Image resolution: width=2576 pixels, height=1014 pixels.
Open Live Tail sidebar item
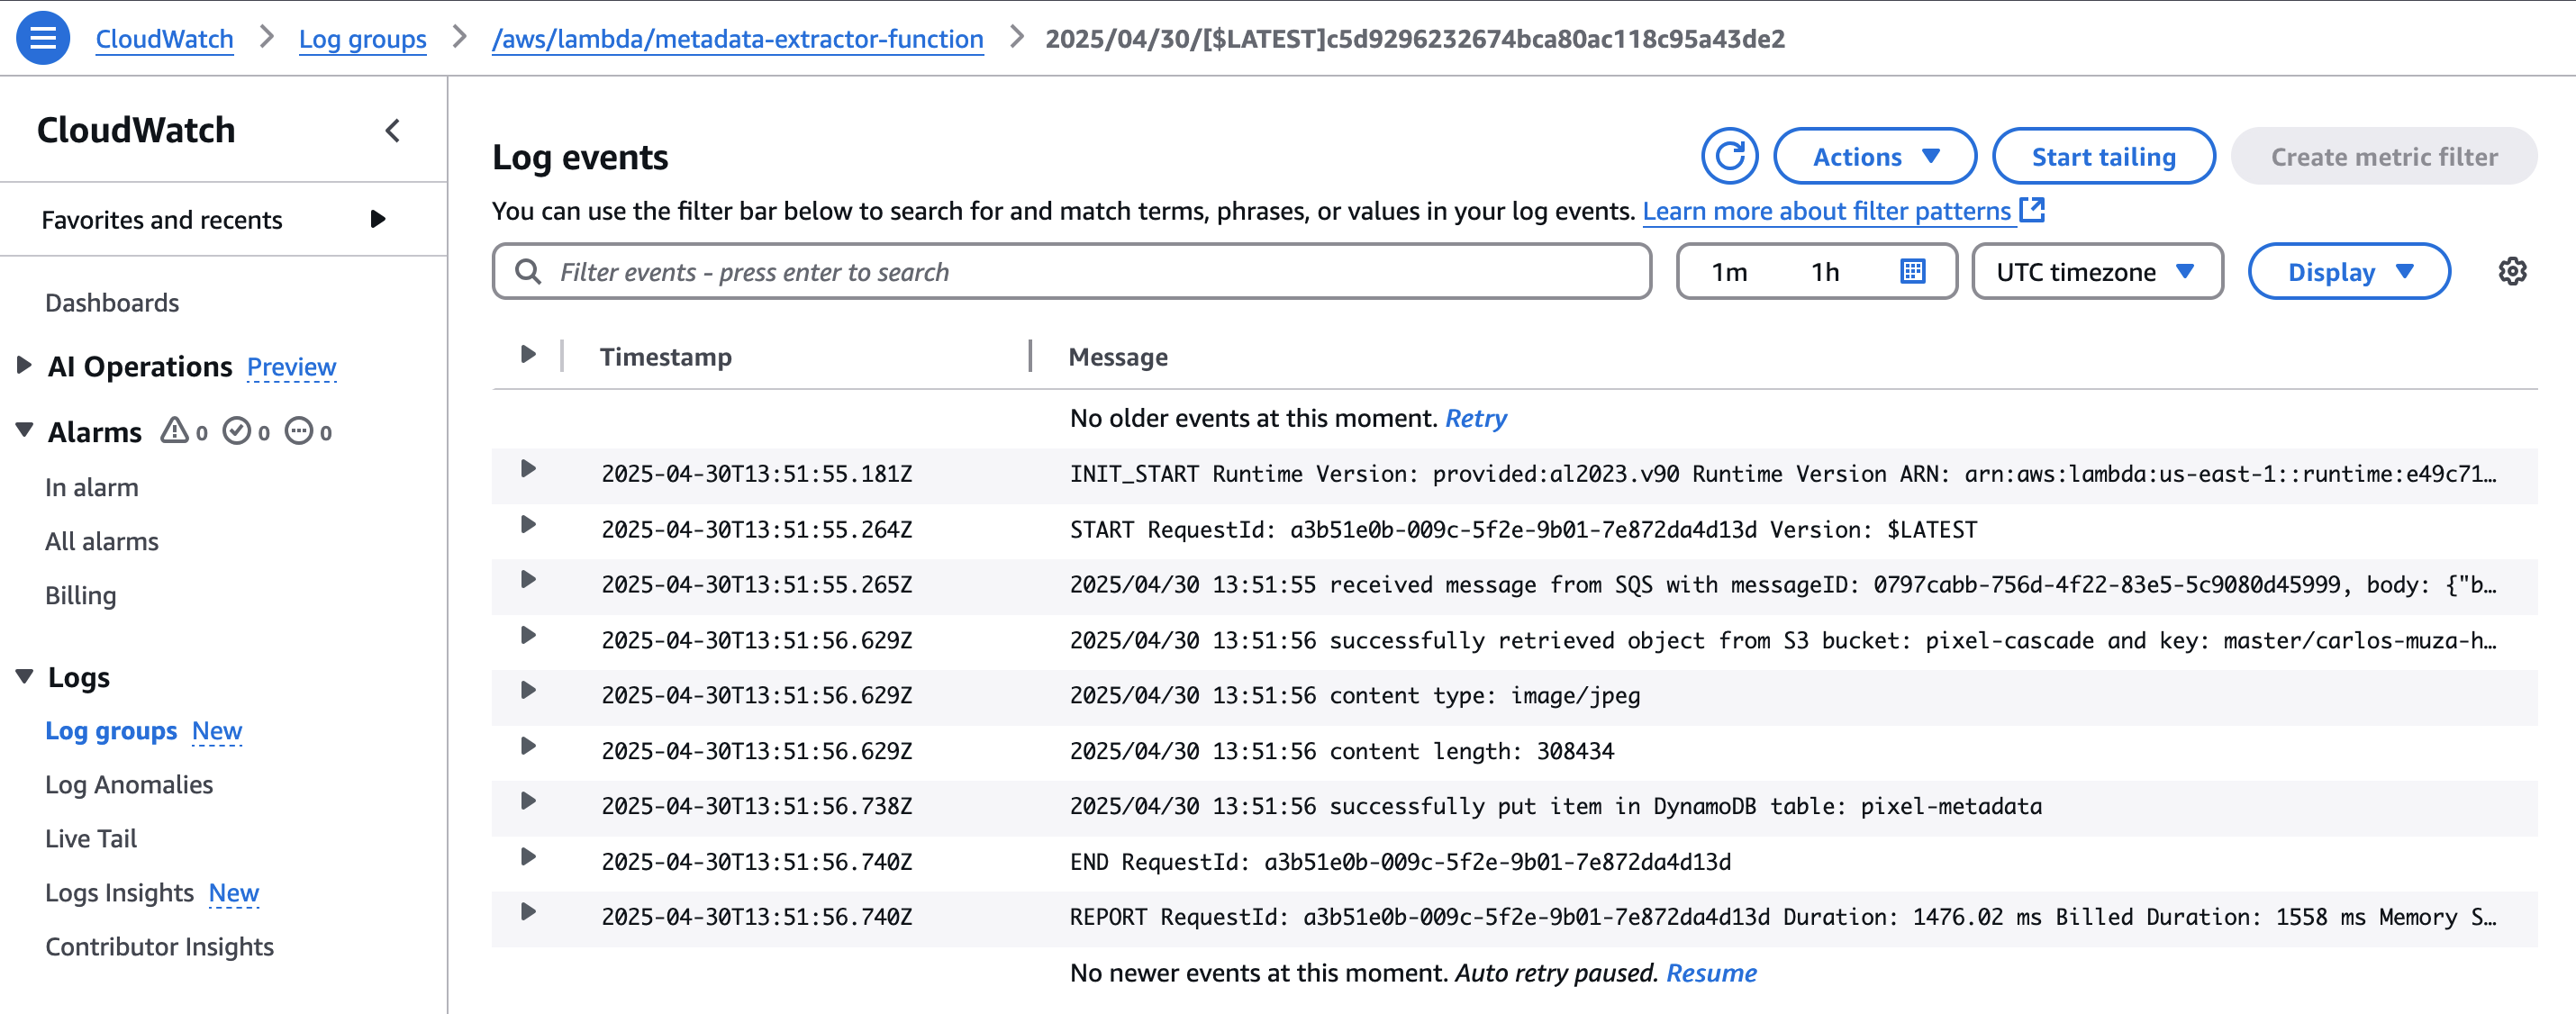click(x=91, y=838)
